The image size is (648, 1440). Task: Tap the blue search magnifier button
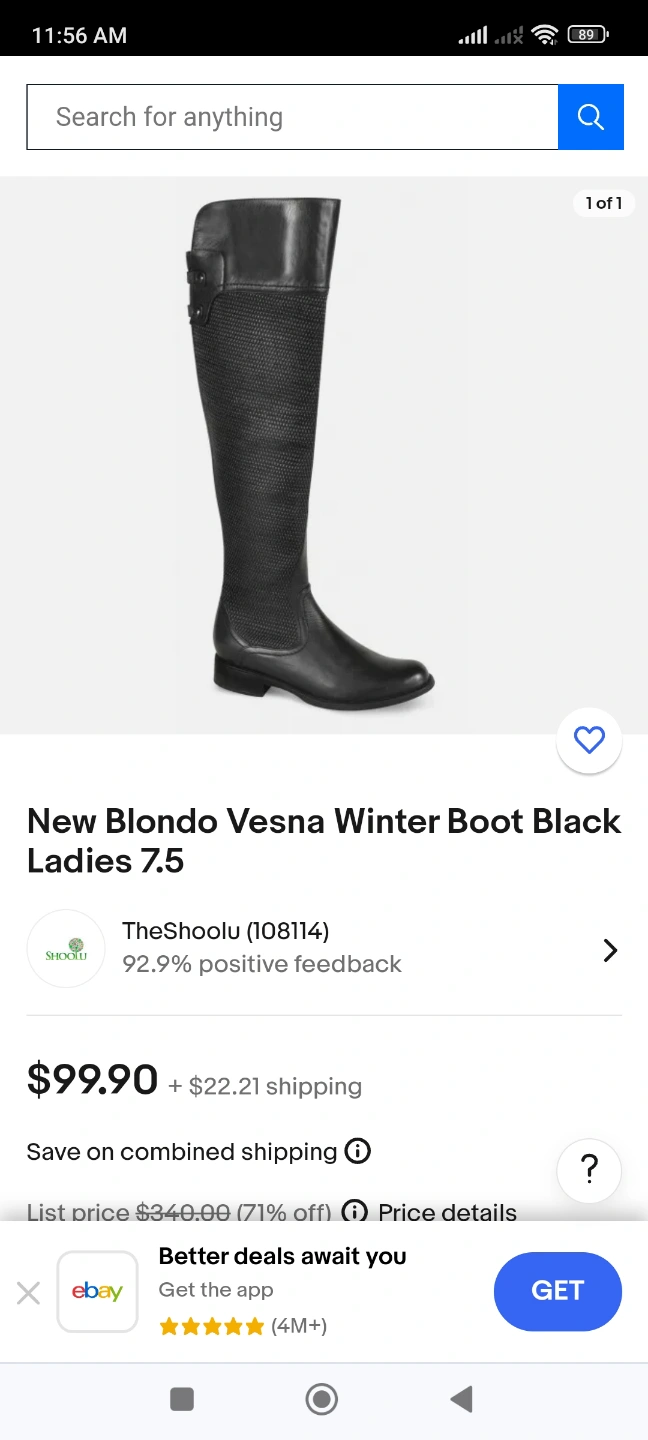click(591, 117)
